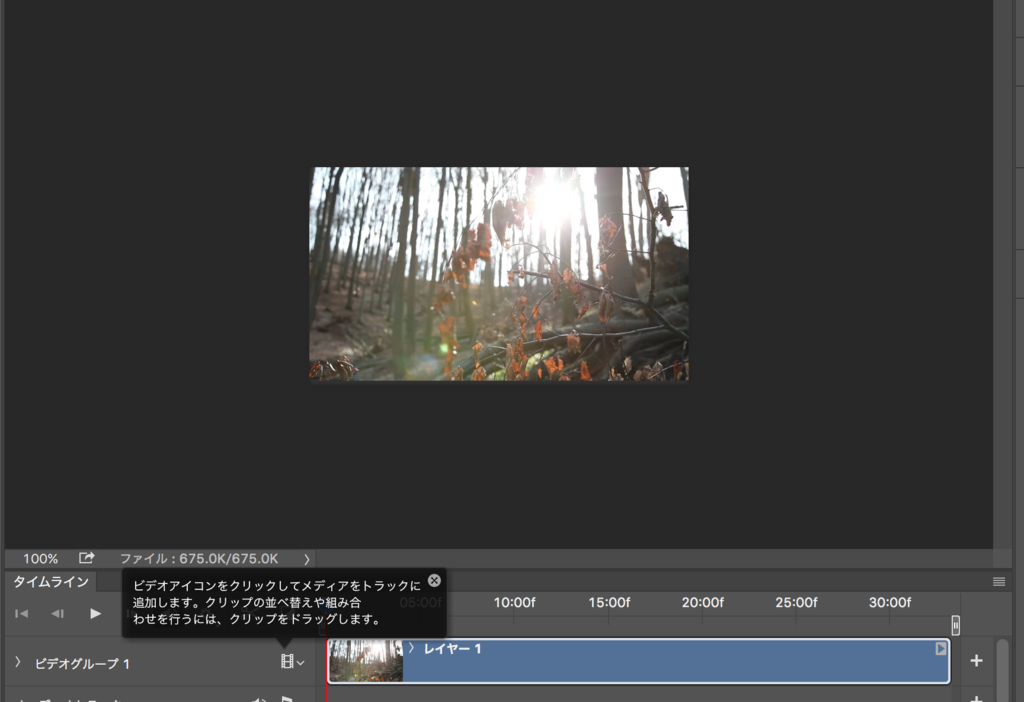Click the レイヤー 1 clip thumbnail
Viewport: 1024px width, 702px height.
click(x=366, y=661)
